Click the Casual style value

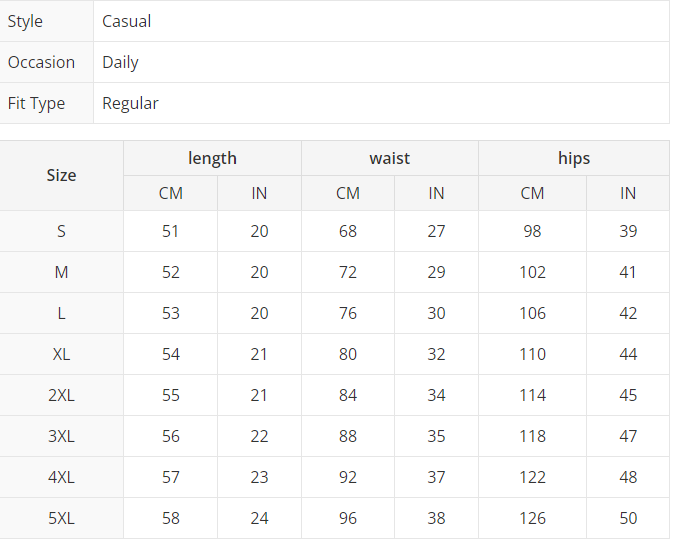[127, 21]
